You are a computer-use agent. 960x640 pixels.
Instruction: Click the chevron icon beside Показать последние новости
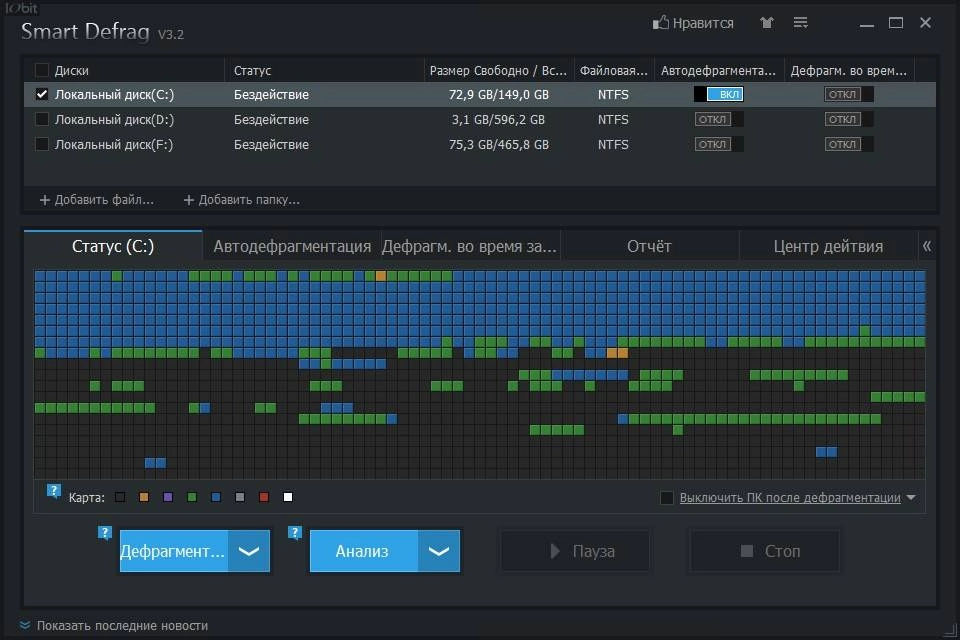point(24,625)
